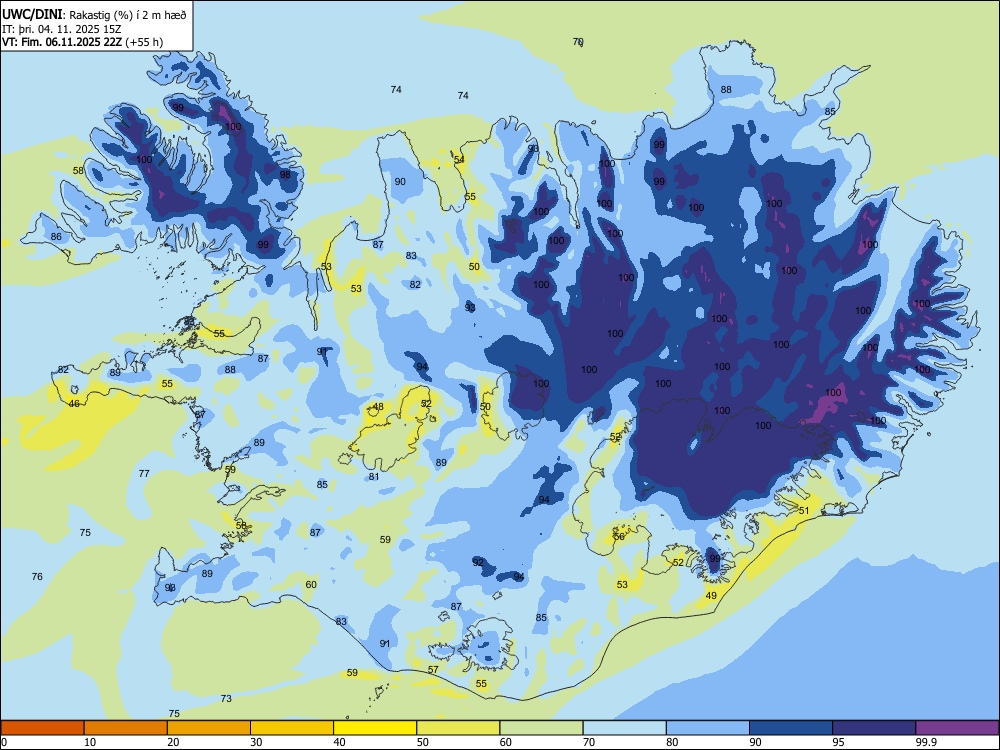Select the 10–20 orange legend swatch
This screenshot has height=750, width=1000.
coord(126,728)
